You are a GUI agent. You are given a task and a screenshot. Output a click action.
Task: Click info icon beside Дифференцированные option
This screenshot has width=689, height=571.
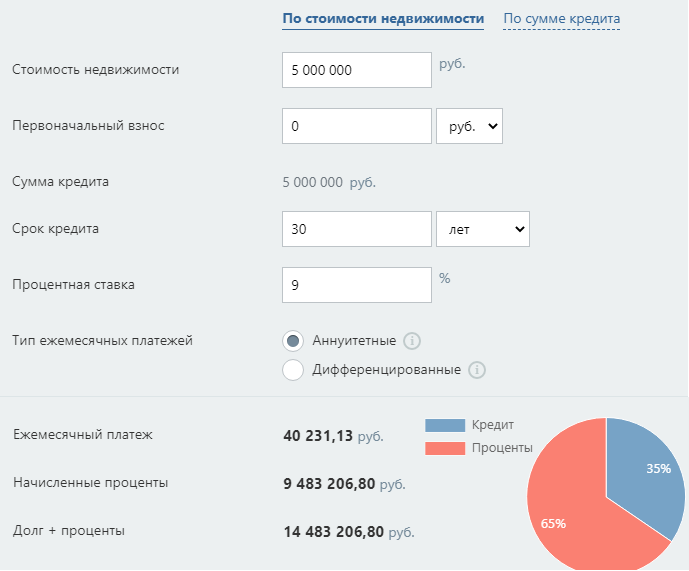477,370
